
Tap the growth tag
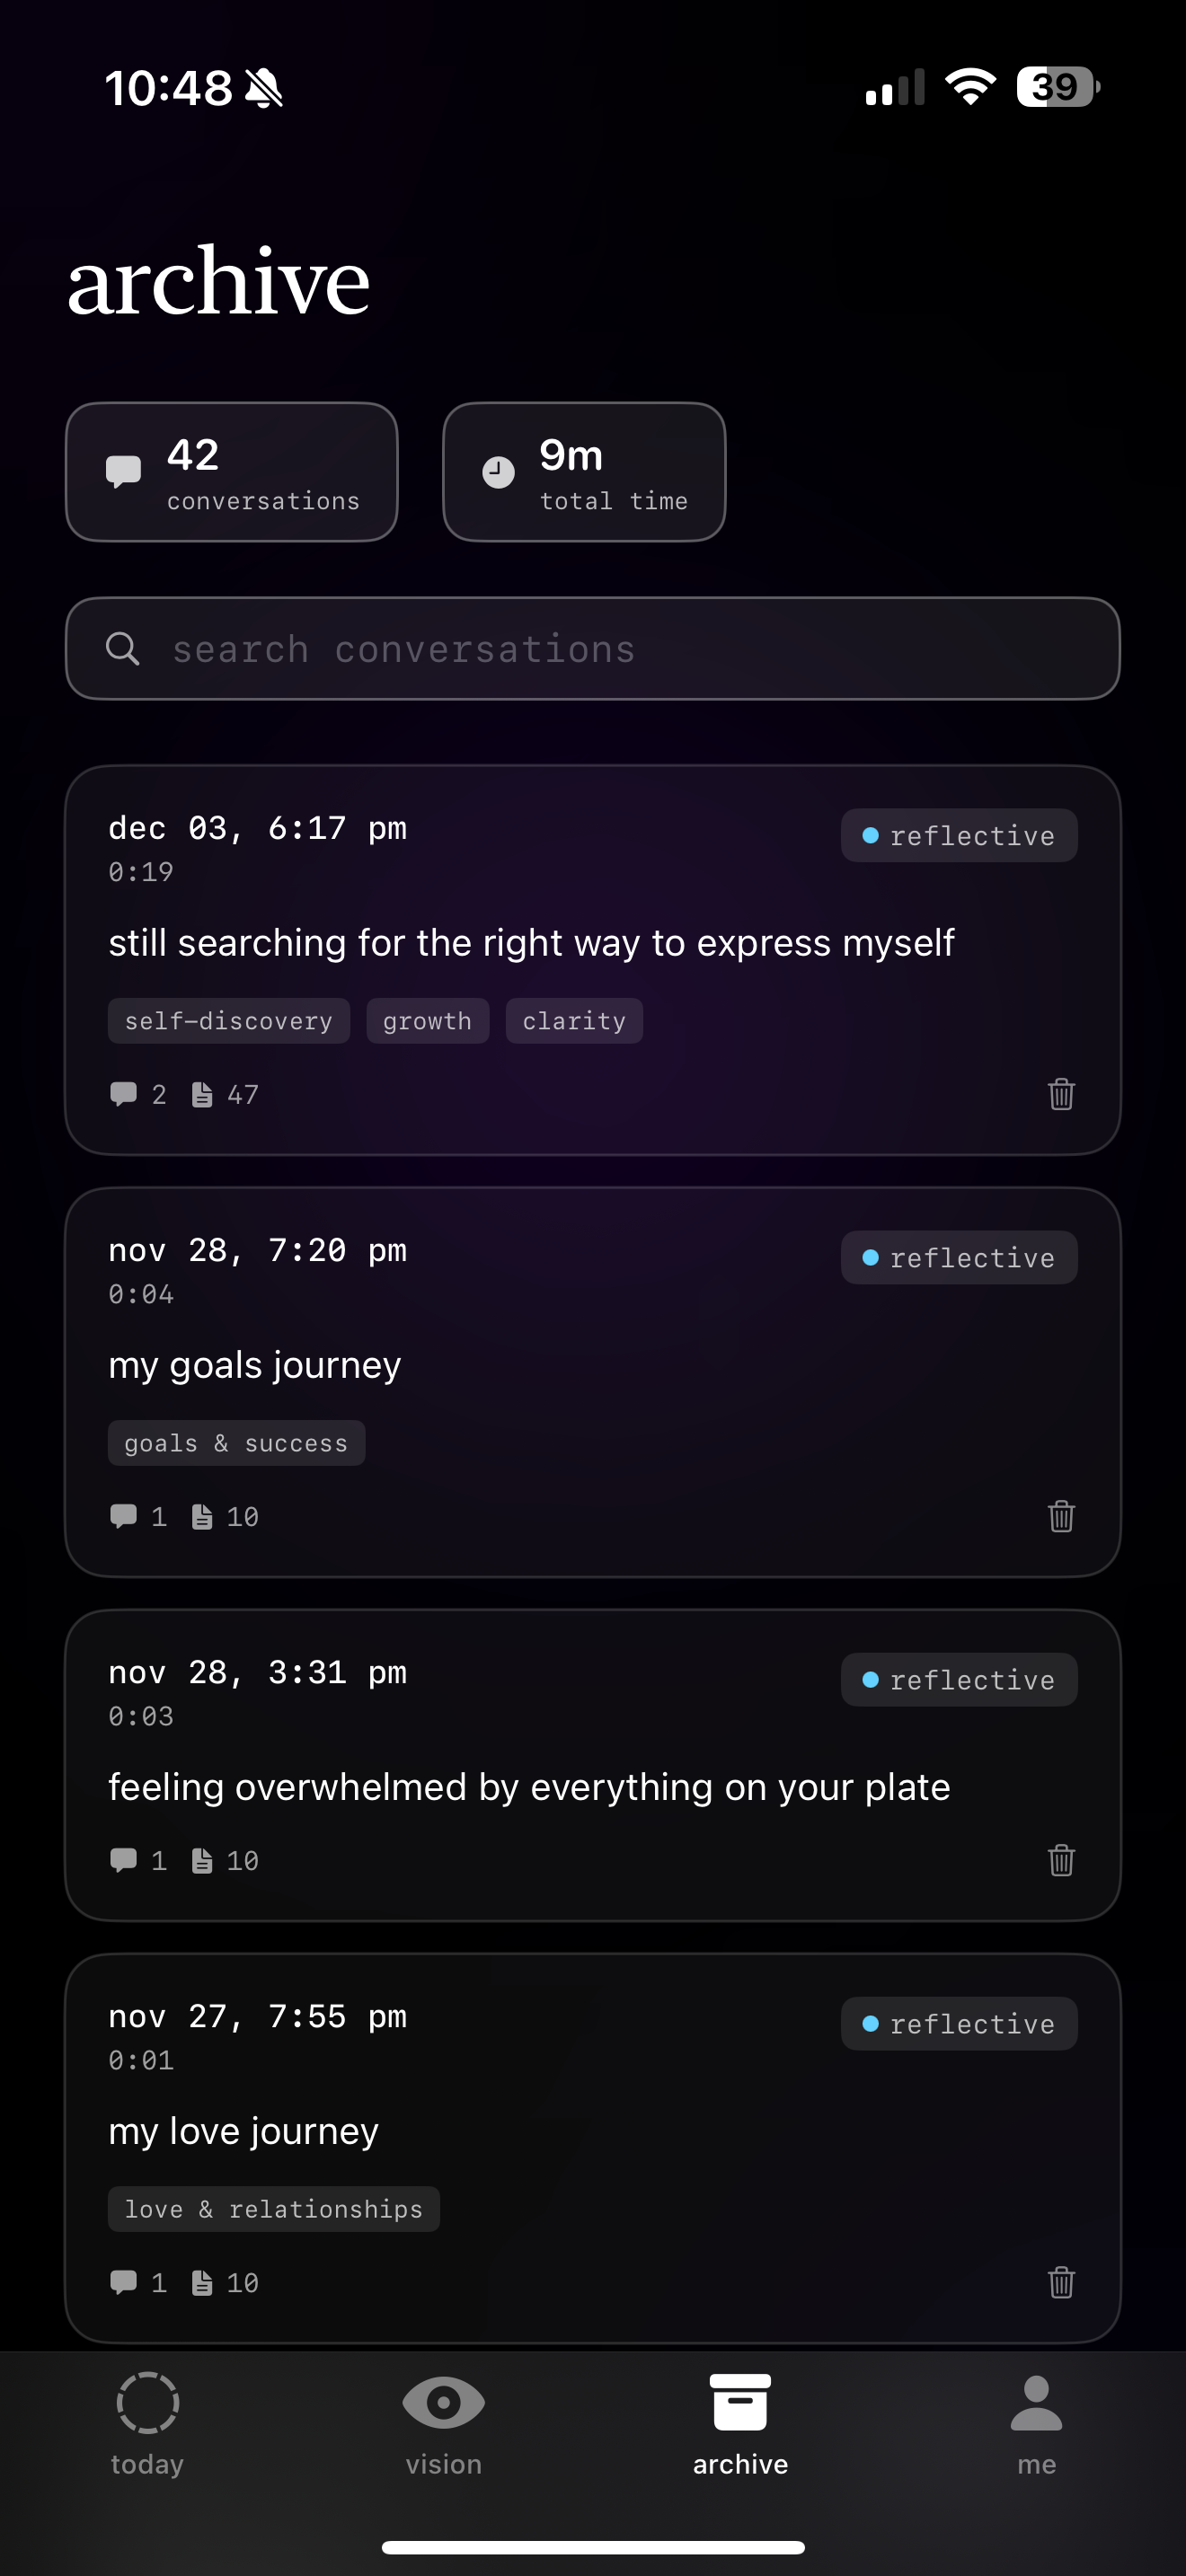(x=427, y=1021)
